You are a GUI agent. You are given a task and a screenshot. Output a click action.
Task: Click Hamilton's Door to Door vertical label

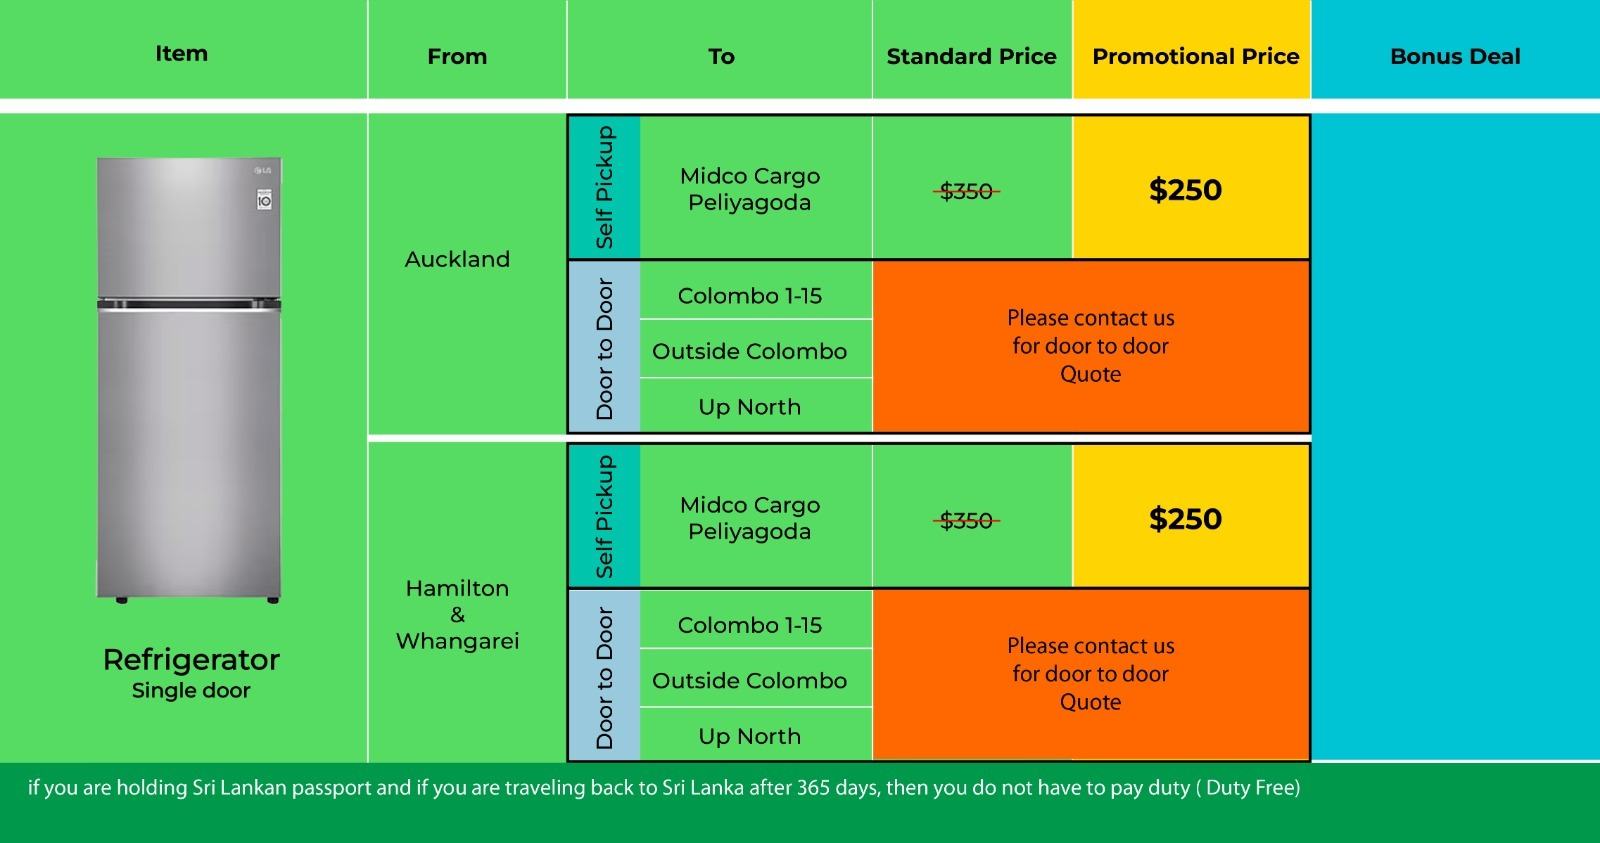[604, 676]
